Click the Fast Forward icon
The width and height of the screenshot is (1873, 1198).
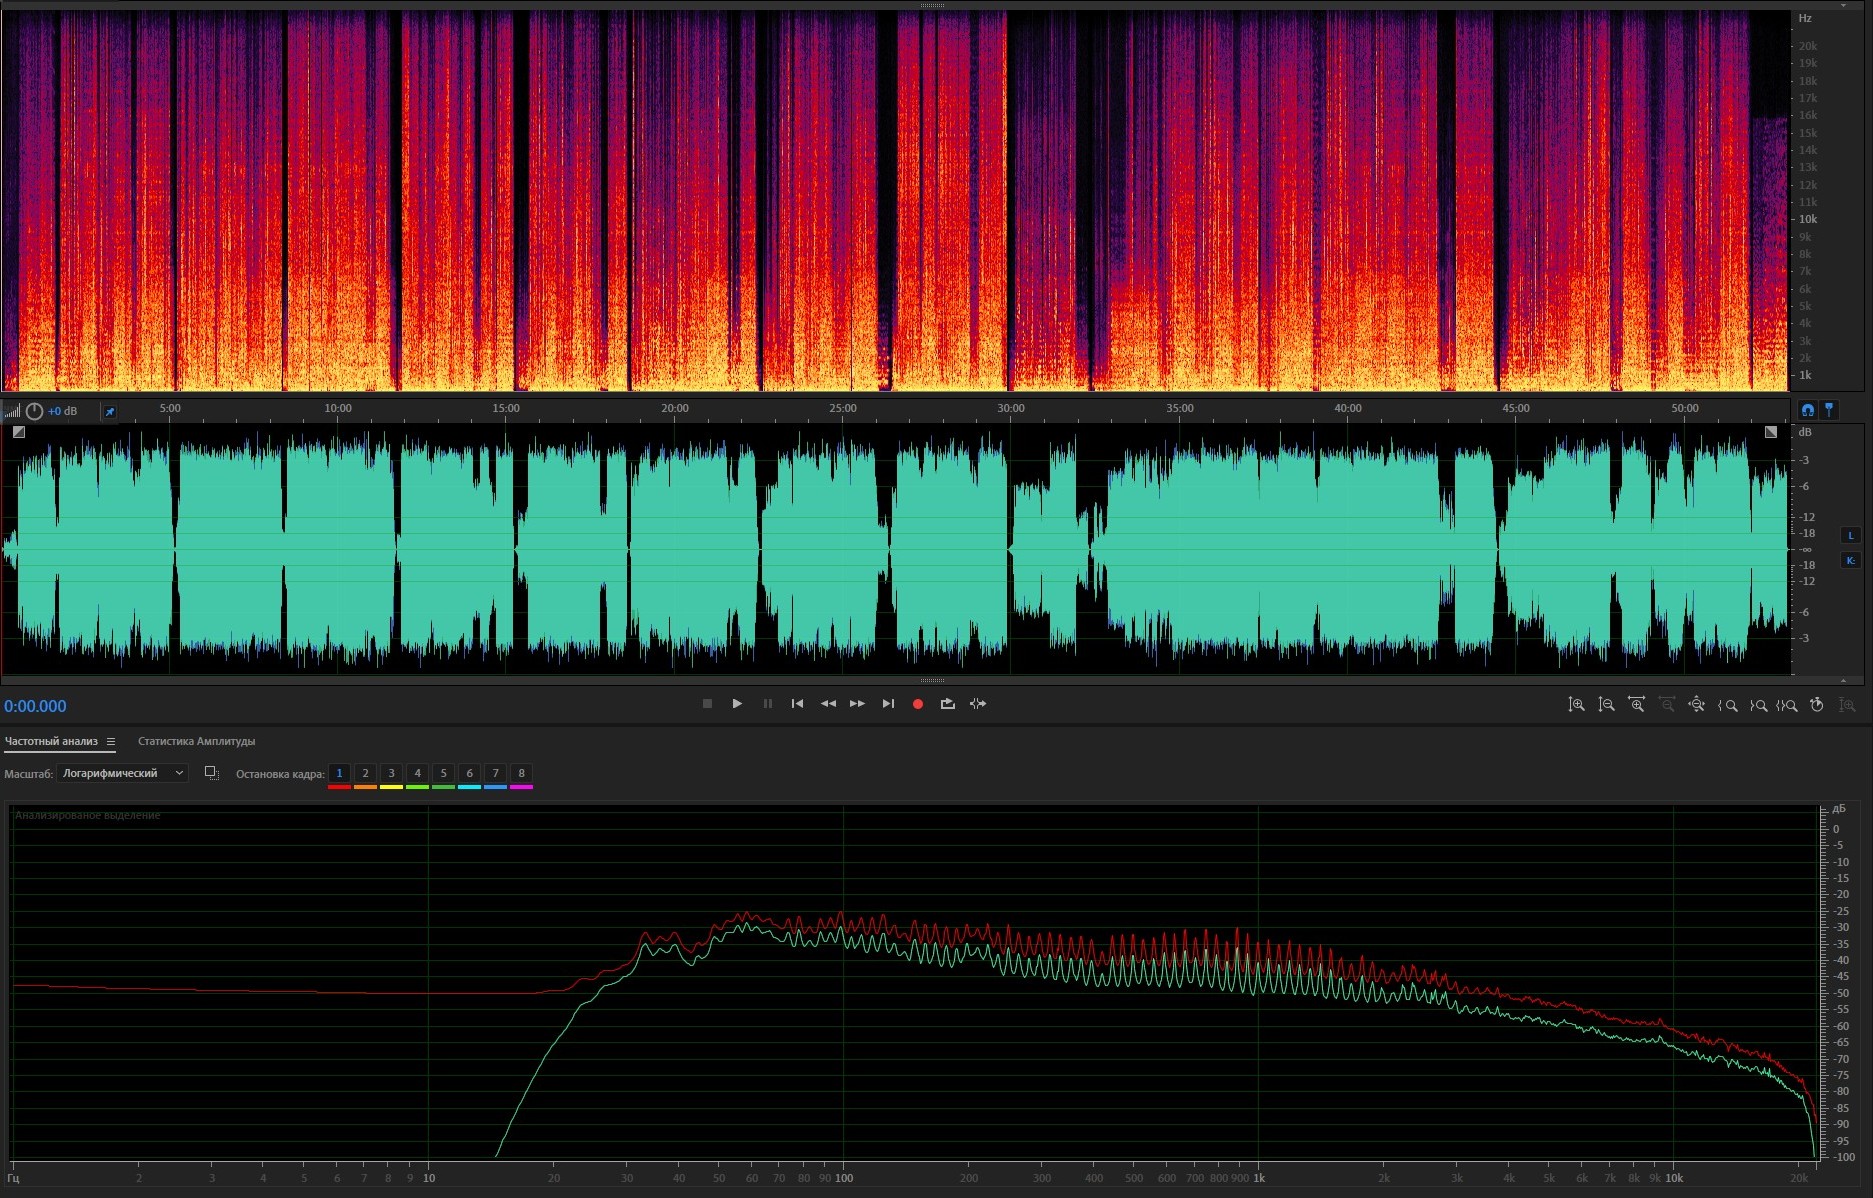[x=857, y=704]
